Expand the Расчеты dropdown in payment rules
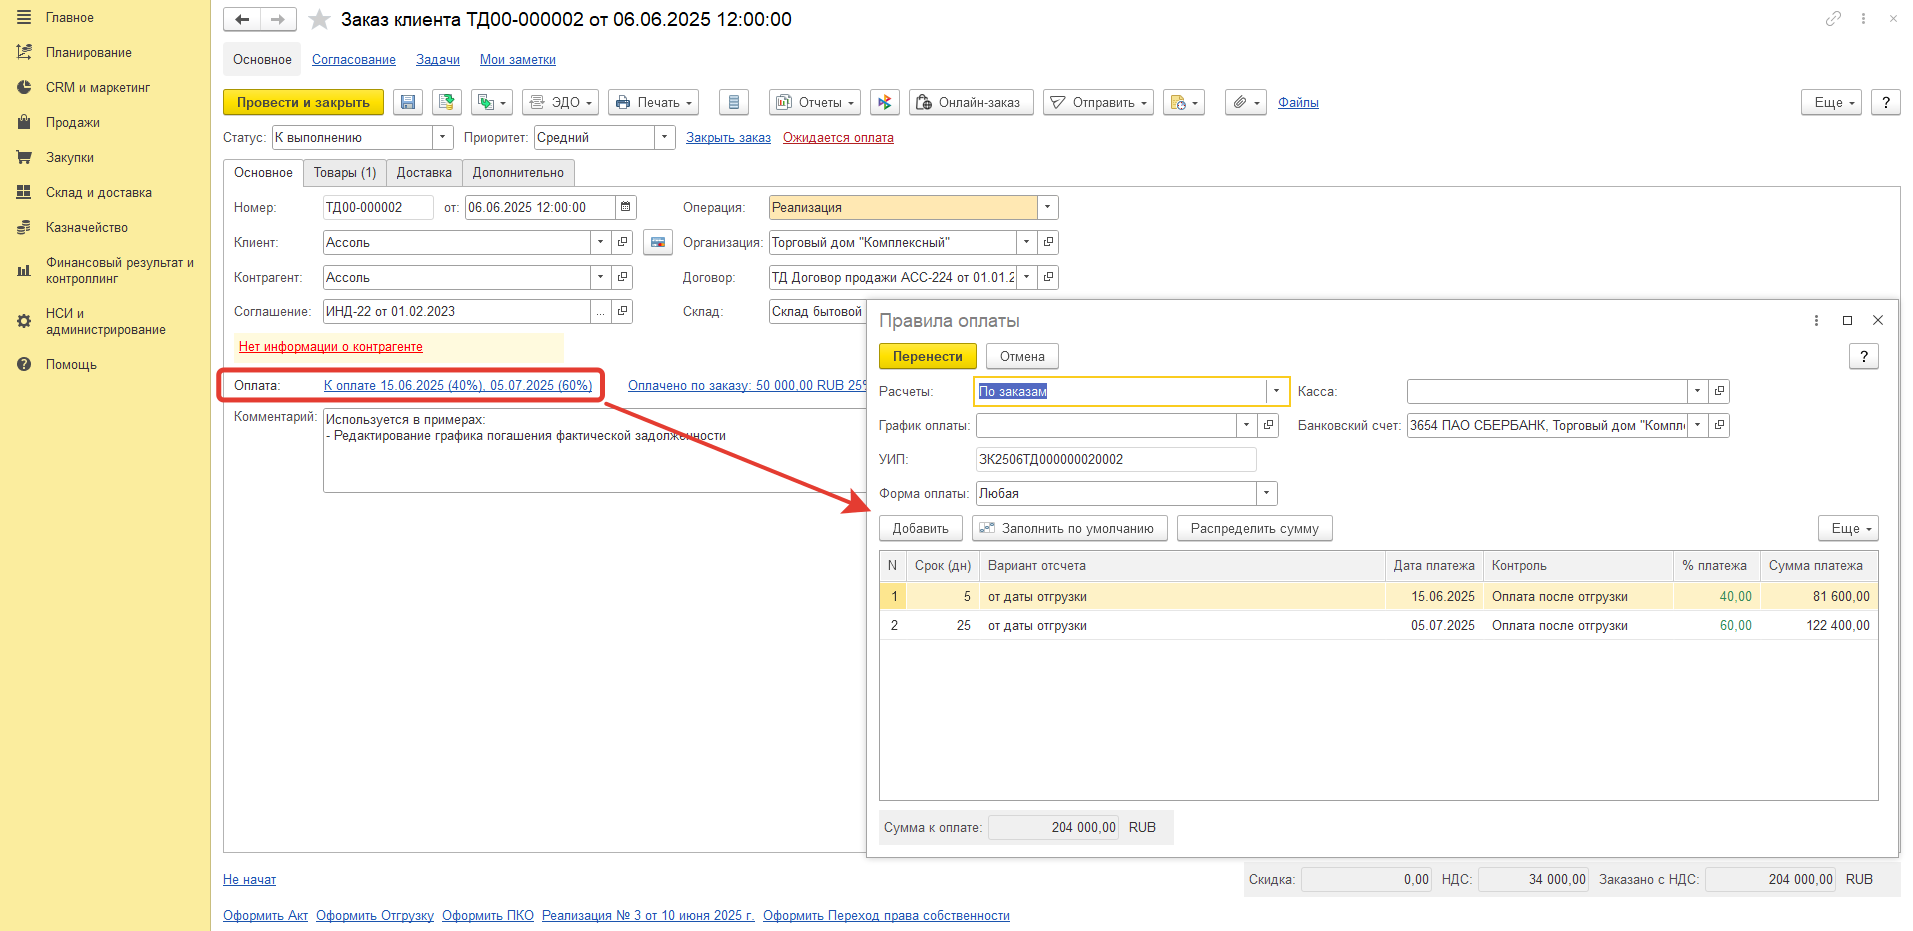1913x931 pixels. pyautogui.click(x=1277, y=391)
